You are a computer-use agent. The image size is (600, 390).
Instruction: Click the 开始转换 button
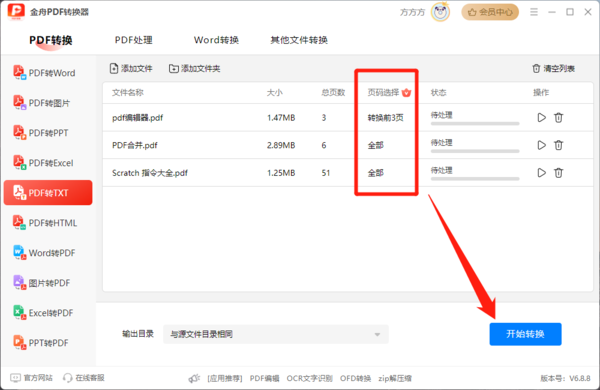click(x=525, y=334)
